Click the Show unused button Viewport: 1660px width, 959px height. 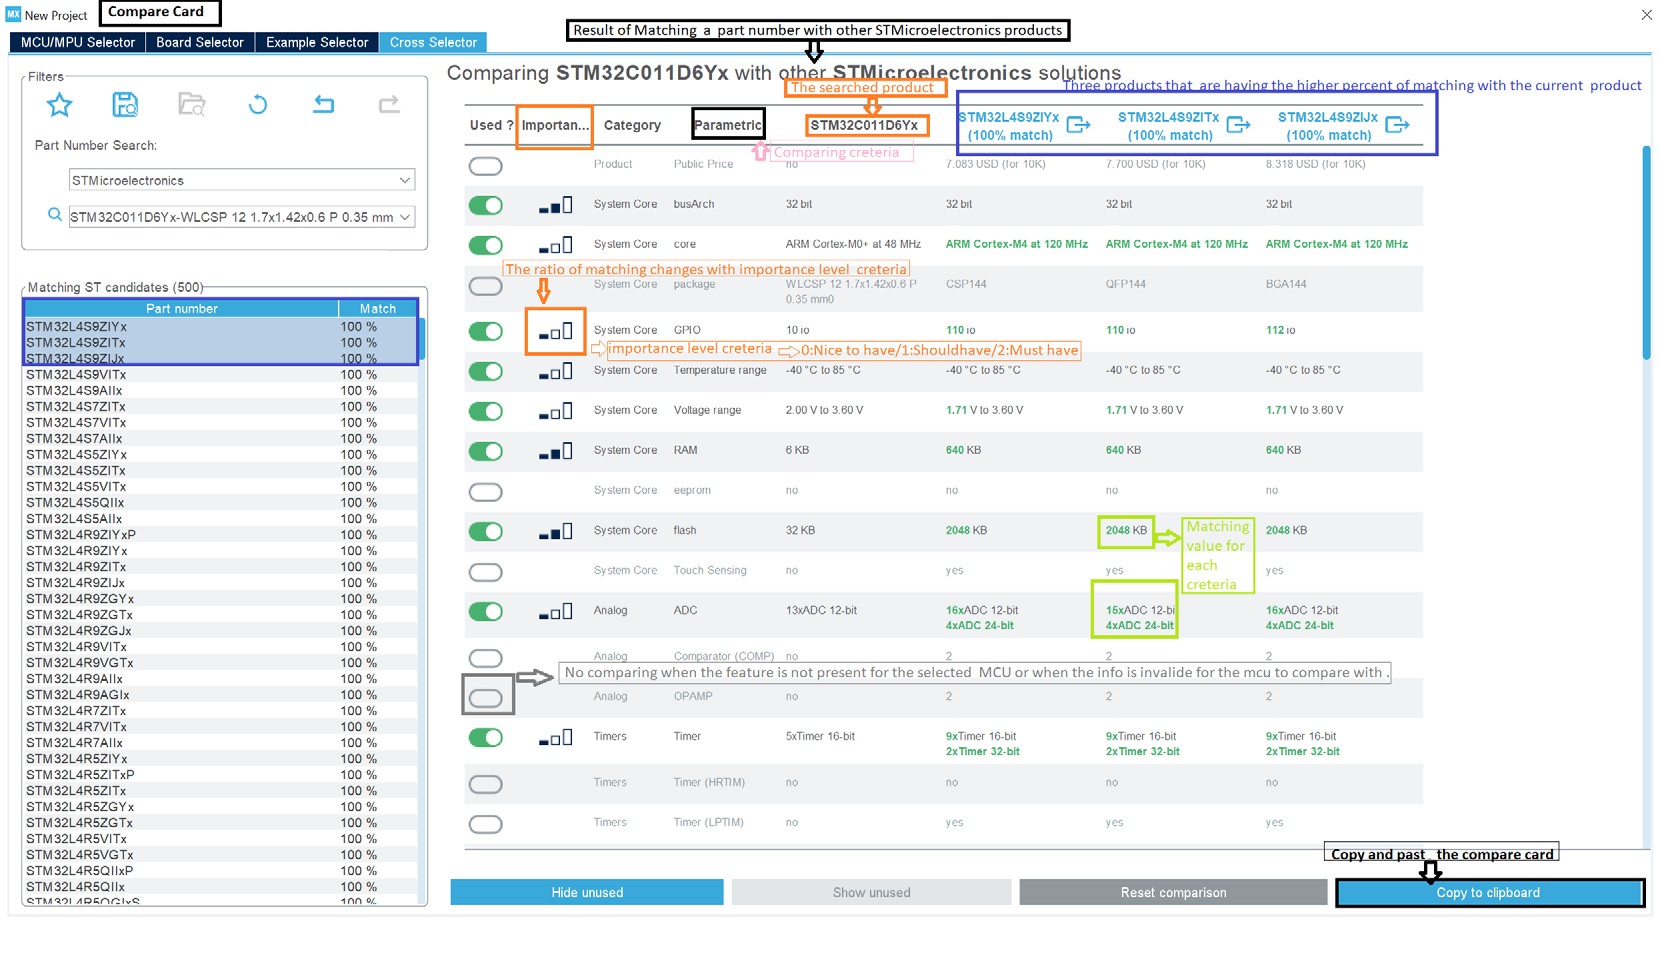point(871,892)
